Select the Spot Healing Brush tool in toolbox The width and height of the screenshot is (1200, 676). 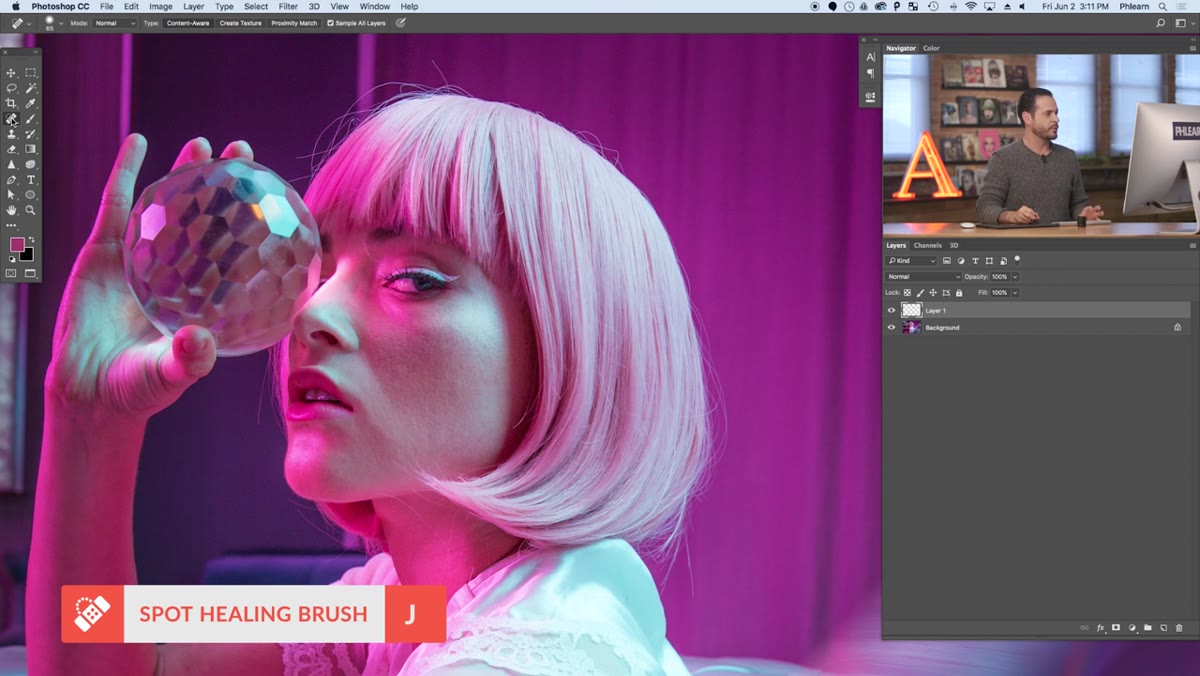(11, 119)
